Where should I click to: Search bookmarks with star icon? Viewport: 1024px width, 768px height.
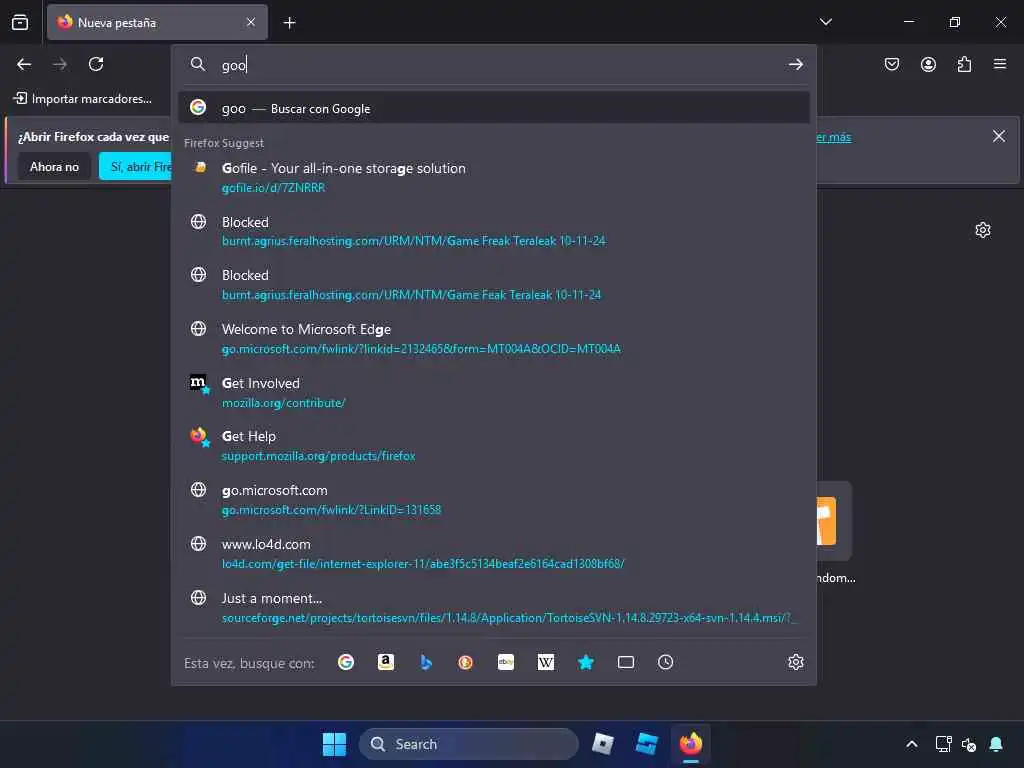tap(586, 662)
